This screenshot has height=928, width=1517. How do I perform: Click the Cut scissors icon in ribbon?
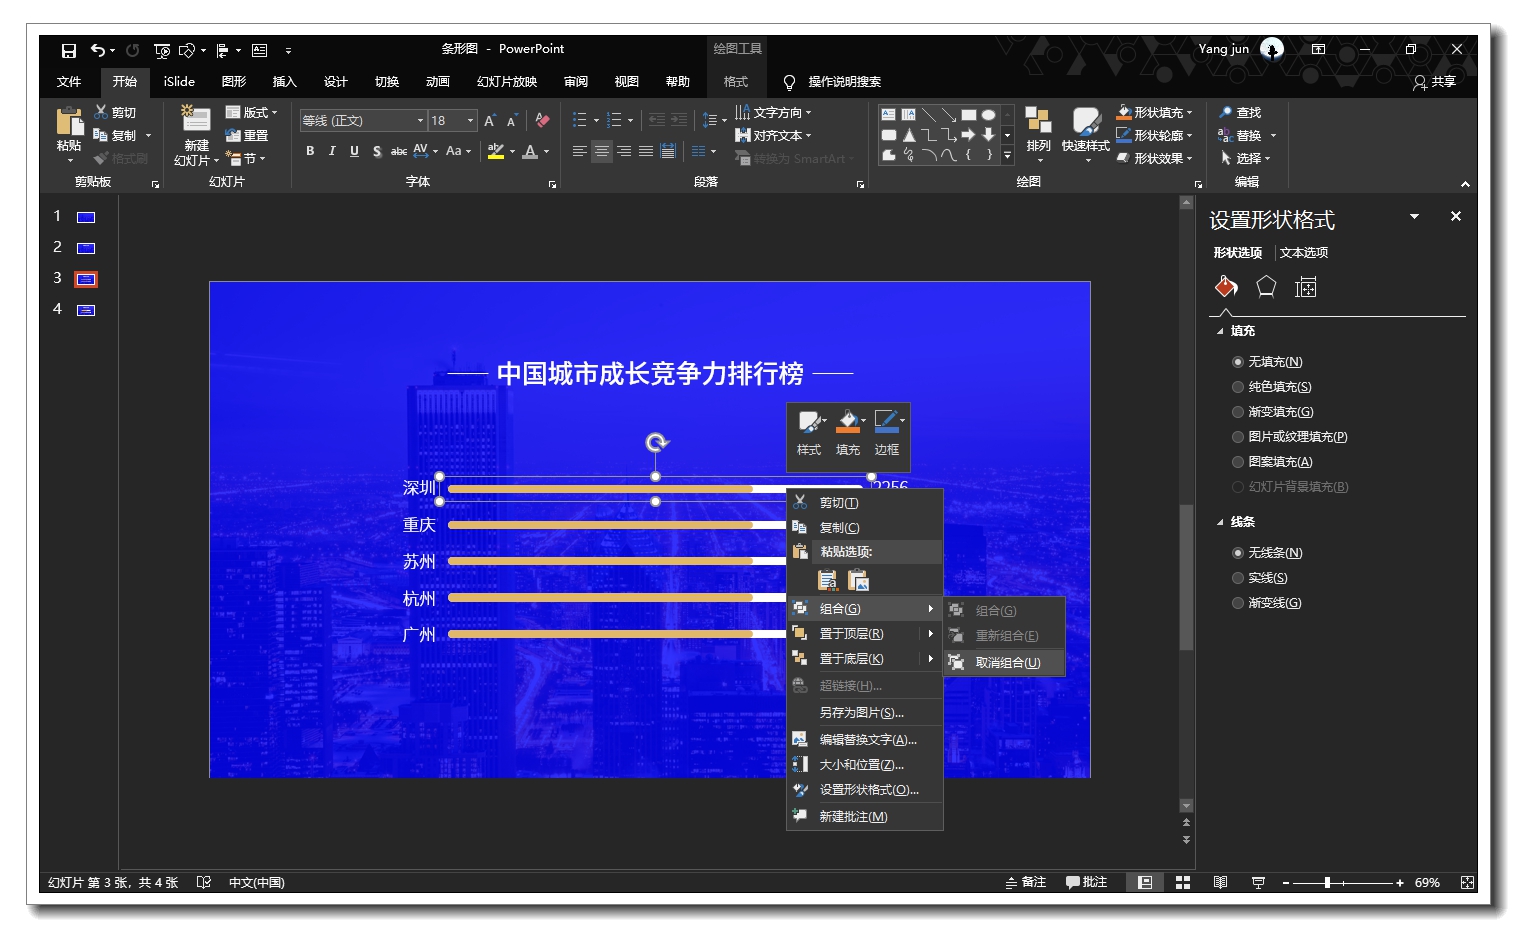coord(101,112)
